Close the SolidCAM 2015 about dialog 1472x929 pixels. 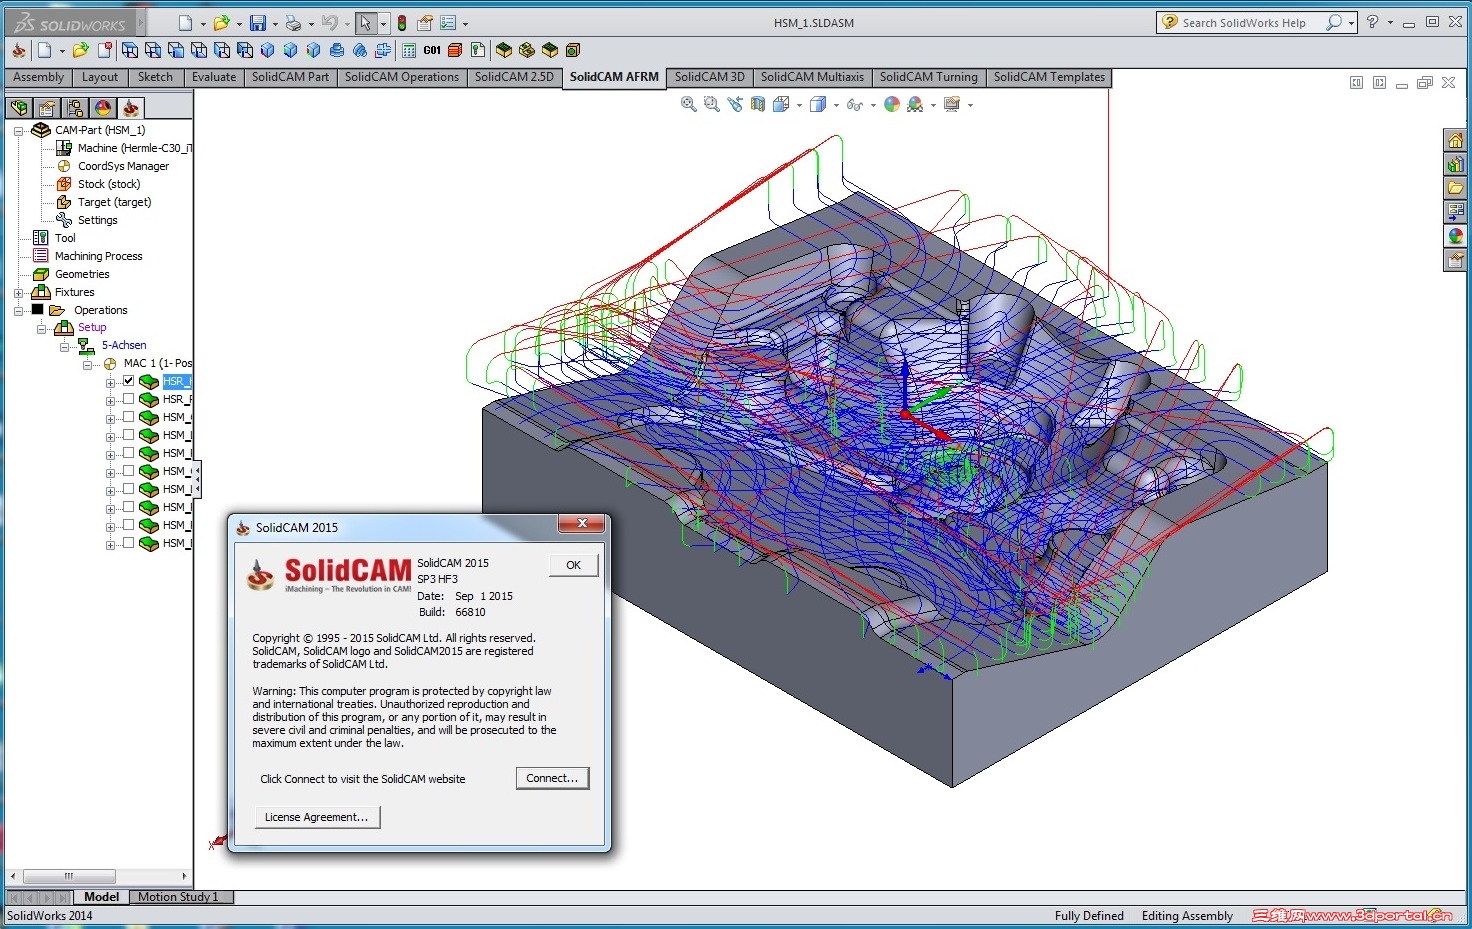click(x=581, y=524)
